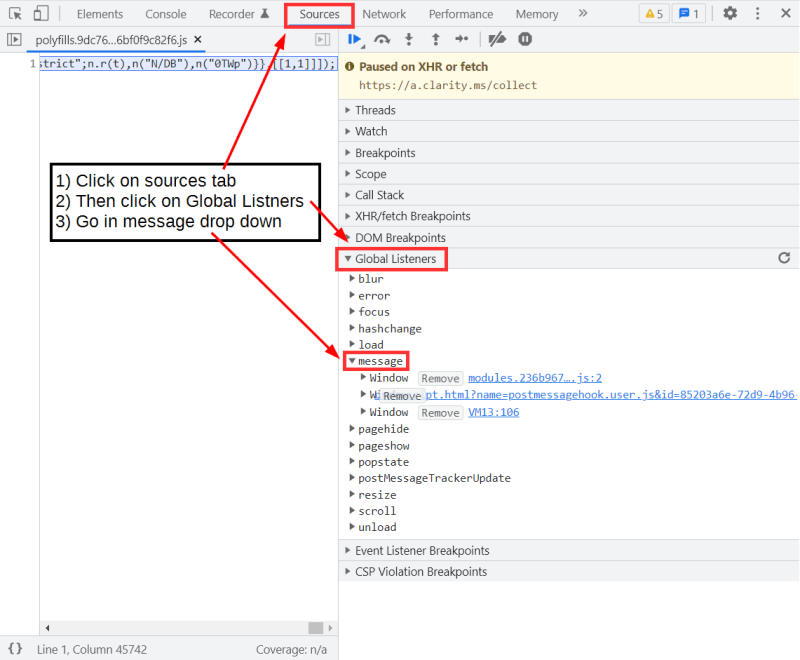Image resolution: width=800 pixels, height=660 pixels.
Task: Expand the Breakpoints section
Action: pyautogui.click(x=569, y=153)
